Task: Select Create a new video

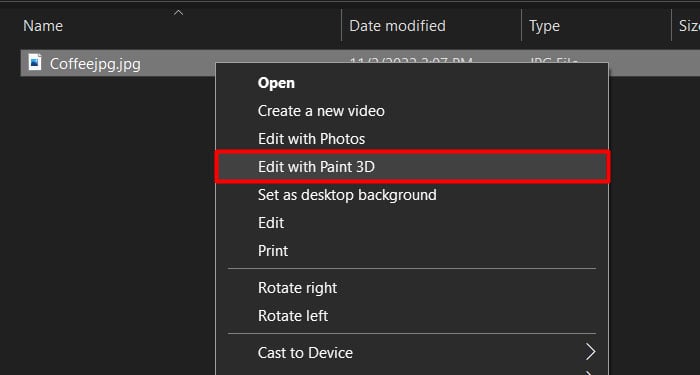Action: pyautogui.click(x=412, y=111)
